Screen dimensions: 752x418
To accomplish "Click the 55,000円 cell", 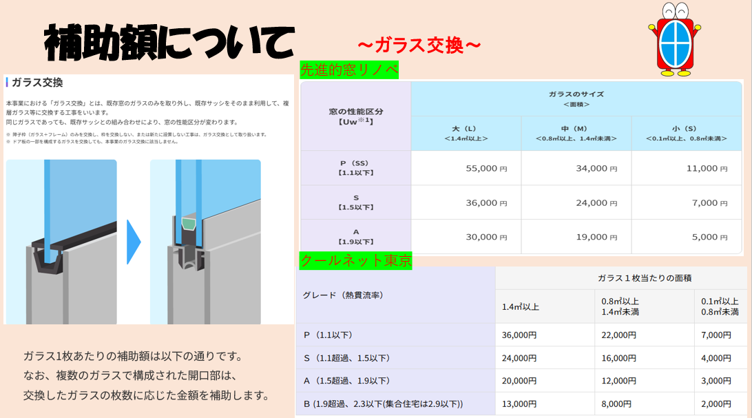I will 466,168.
